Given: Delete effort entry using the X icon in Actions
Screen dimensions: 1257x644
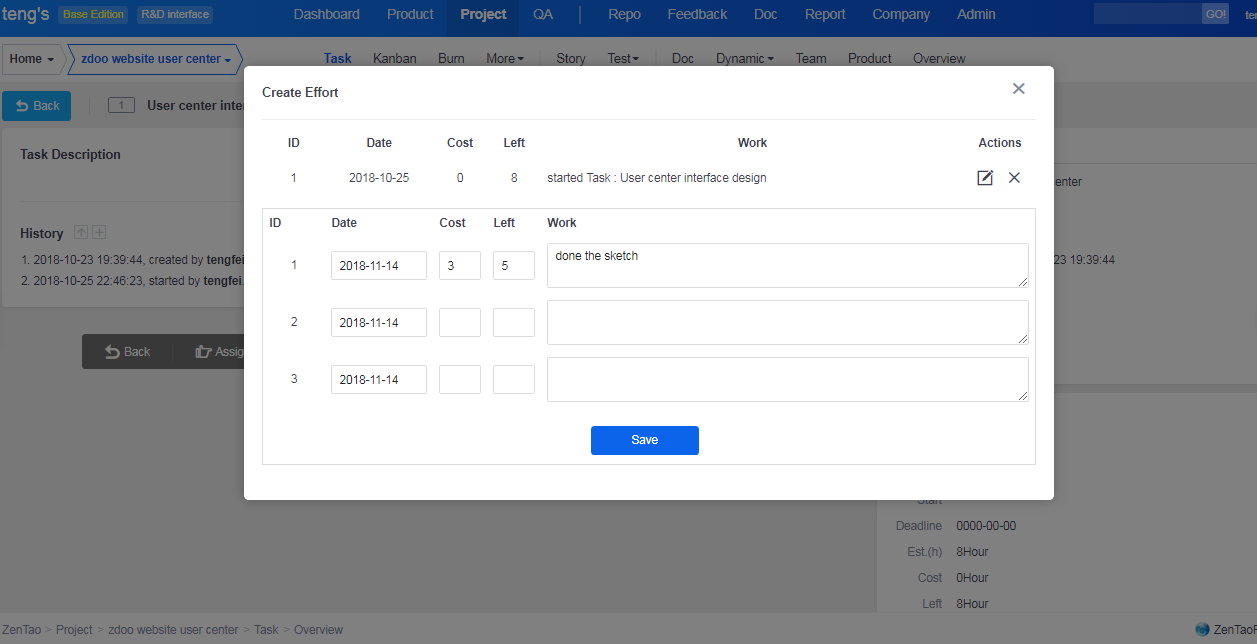Looking at the screenshot, I should pos(1014,178).
